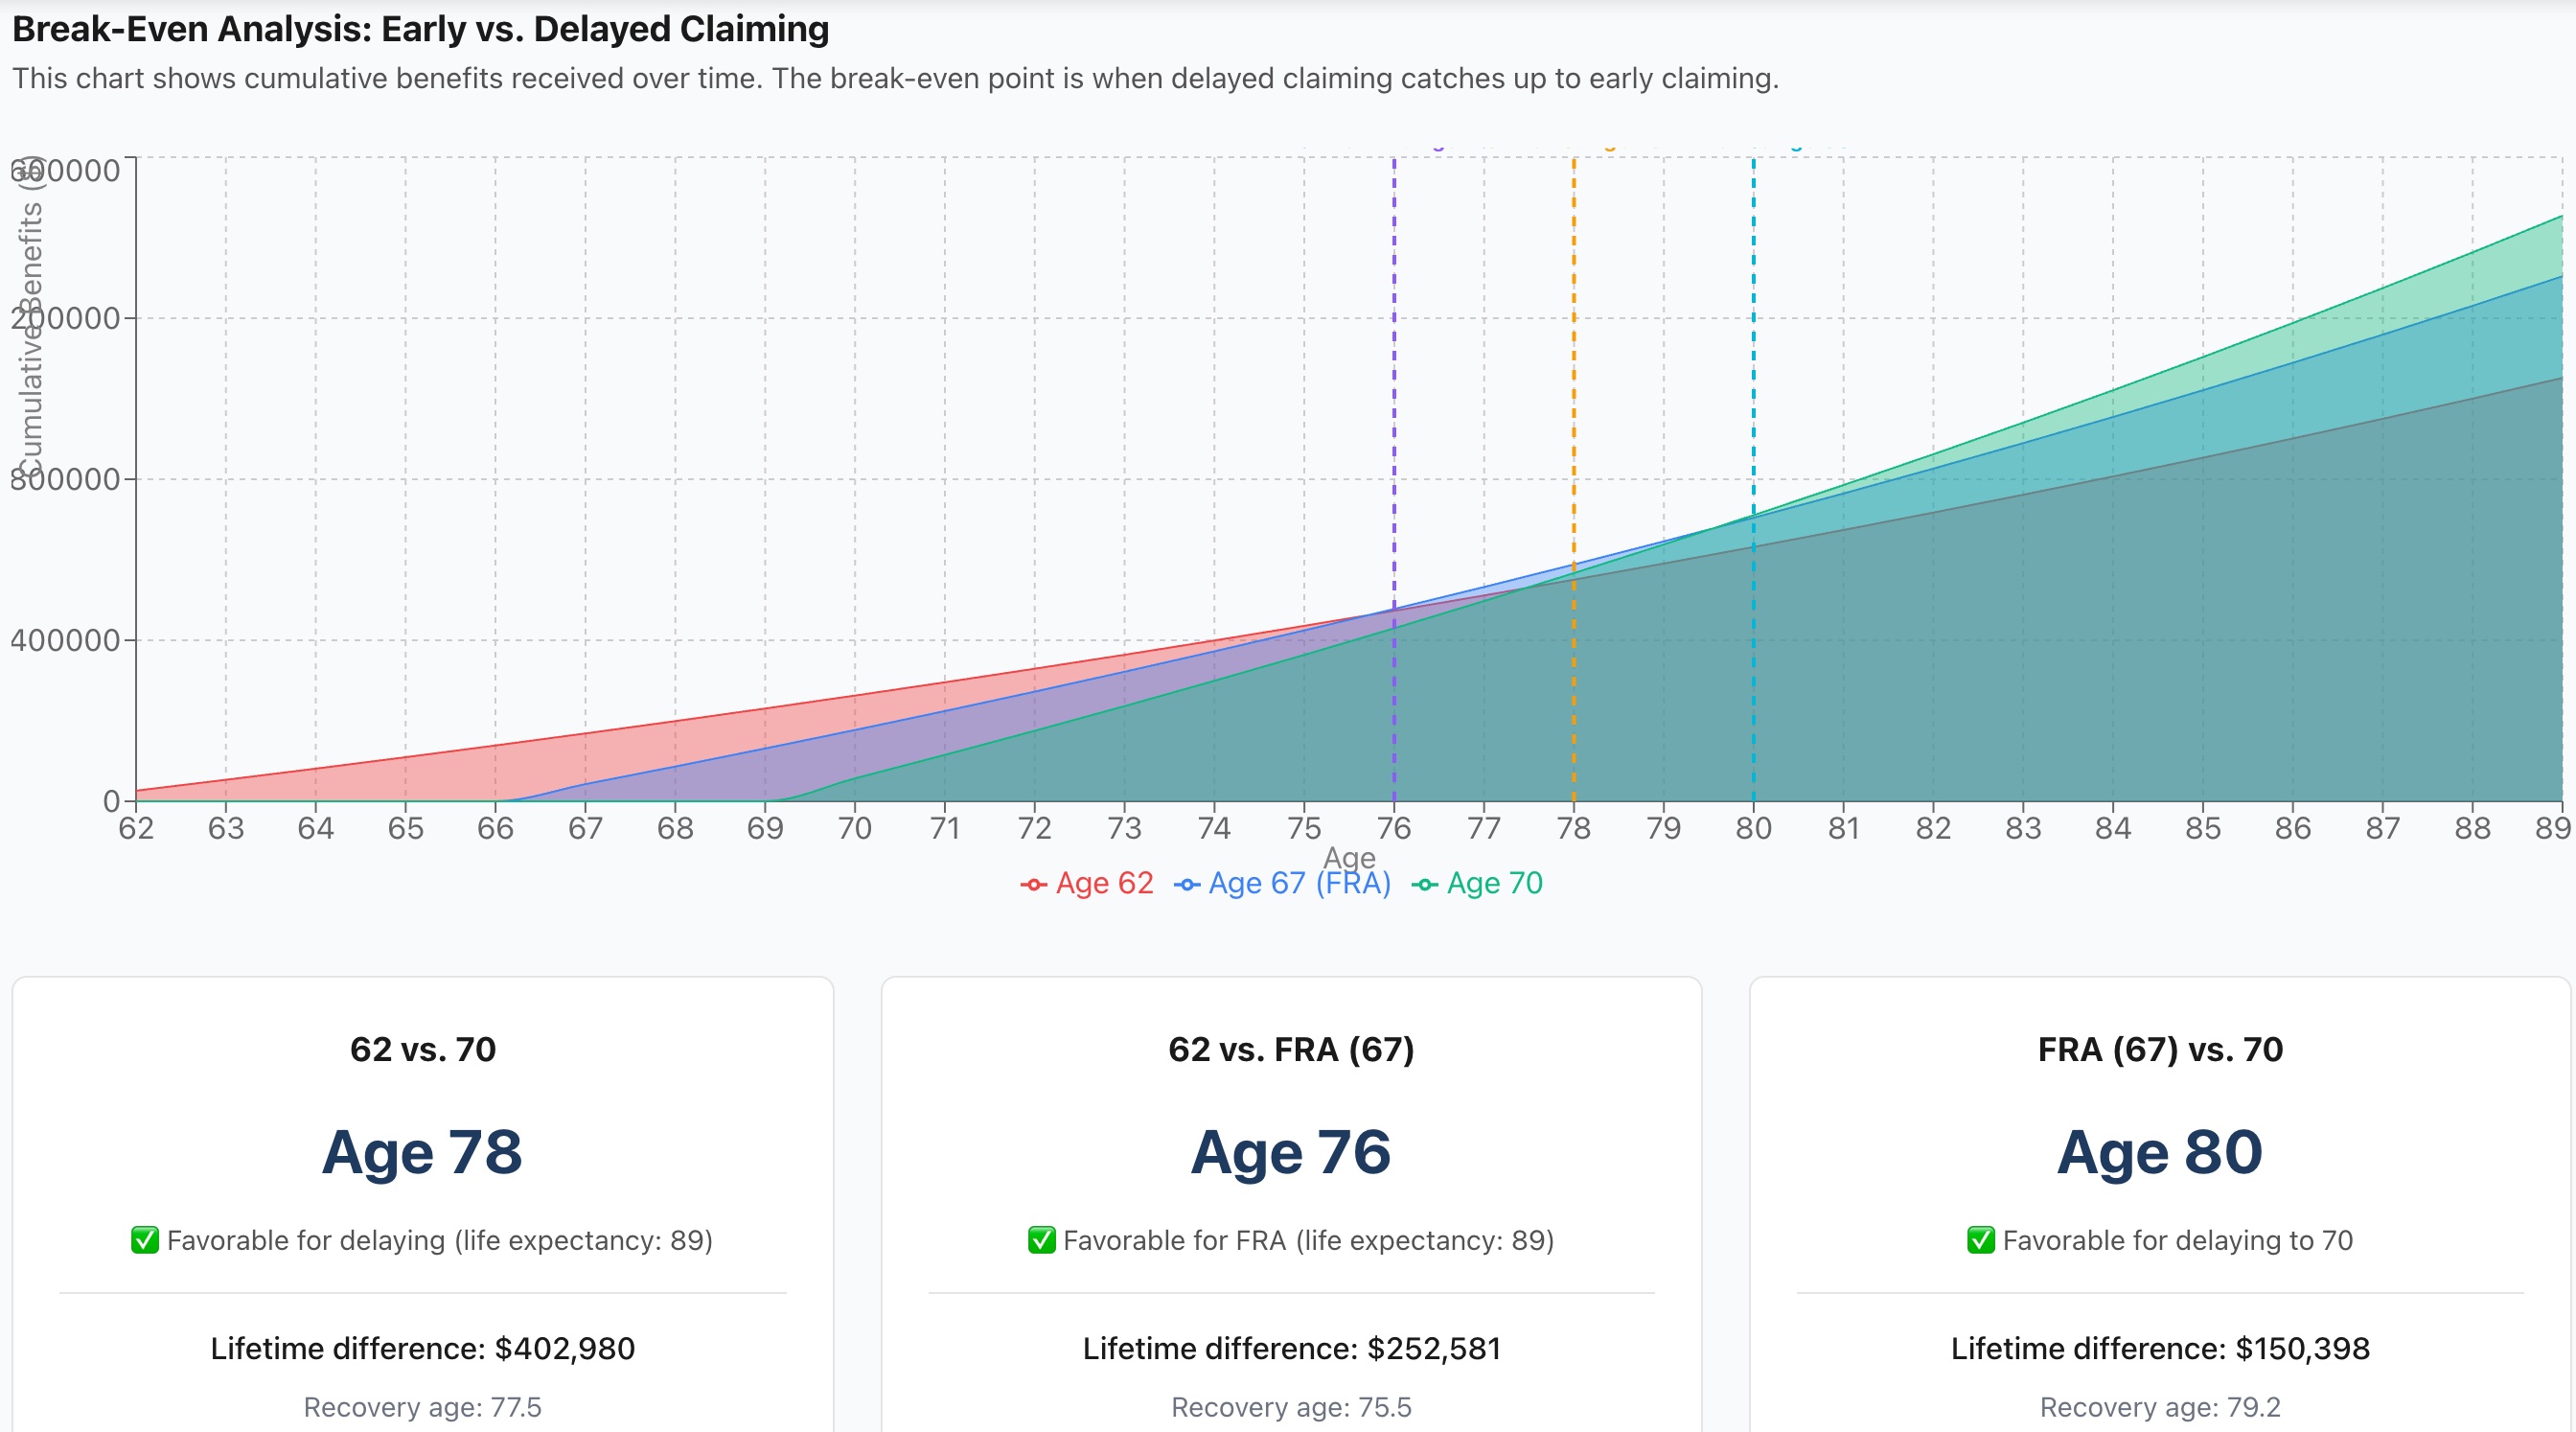Toggle the Age 67 (FRA) legend entry

(x=1282, y=883)
